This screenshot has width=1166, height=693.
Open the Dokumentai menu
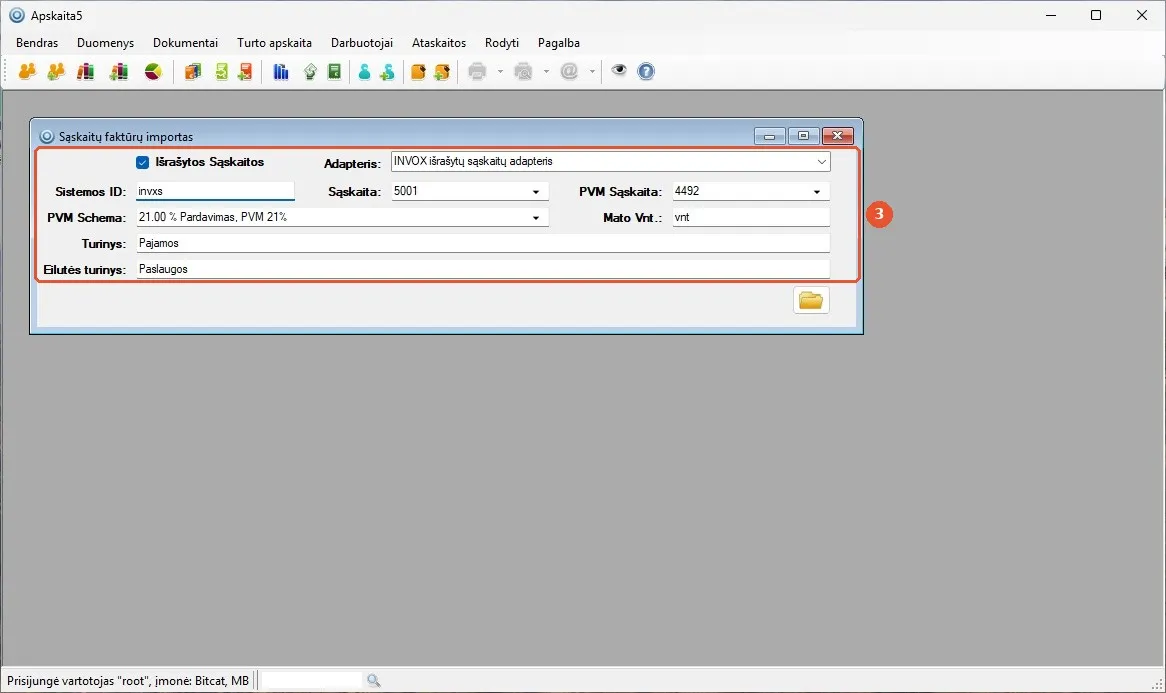click(x=185, y=43)
